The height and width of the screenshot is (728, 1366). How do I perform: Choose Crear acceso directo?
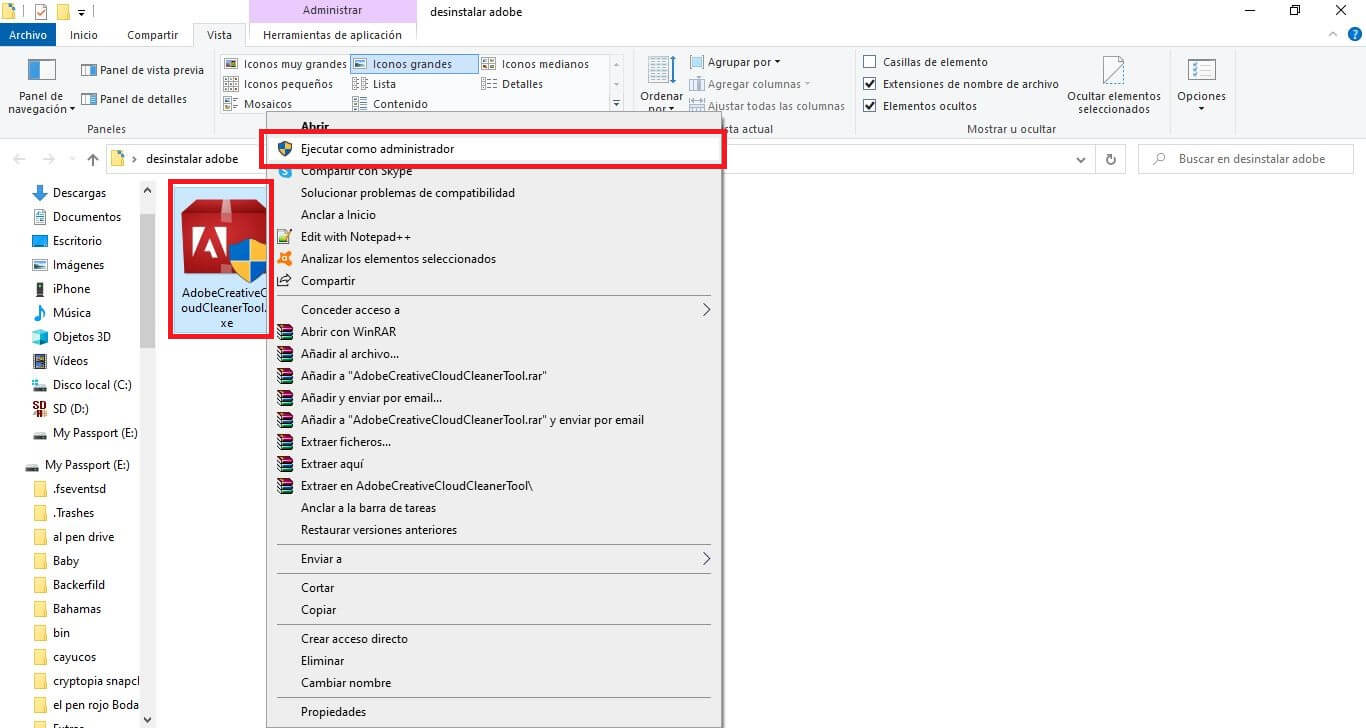pyautogui.click(x=354, y=639)
